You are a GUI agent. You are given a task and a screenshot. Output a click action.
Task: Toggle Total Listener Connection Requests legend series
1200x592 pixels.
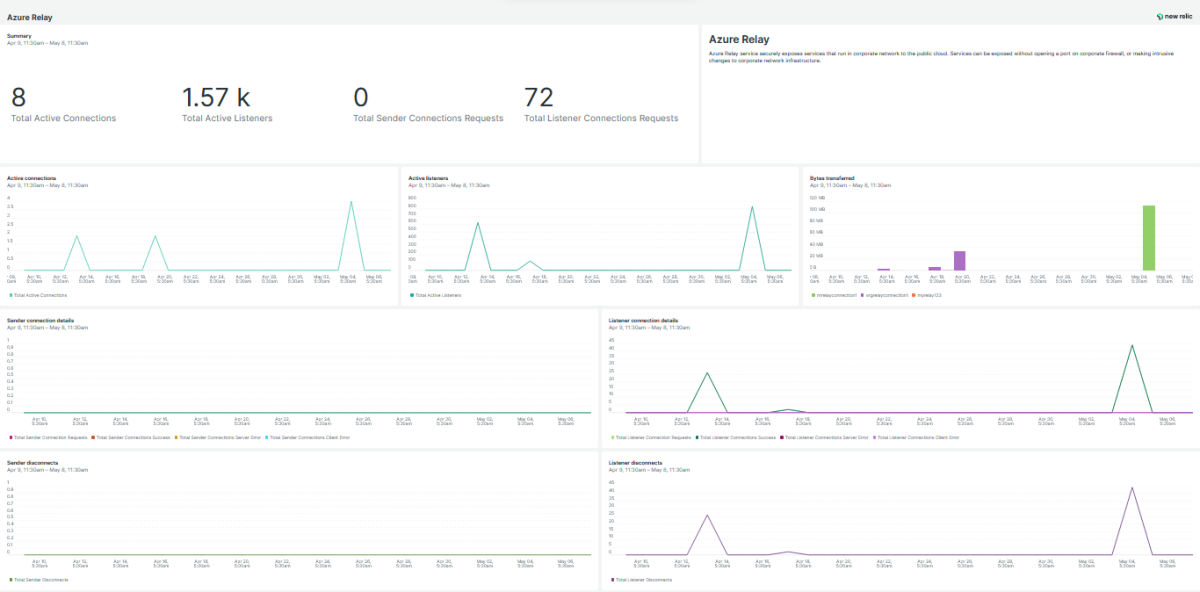(x=651, y=438)
